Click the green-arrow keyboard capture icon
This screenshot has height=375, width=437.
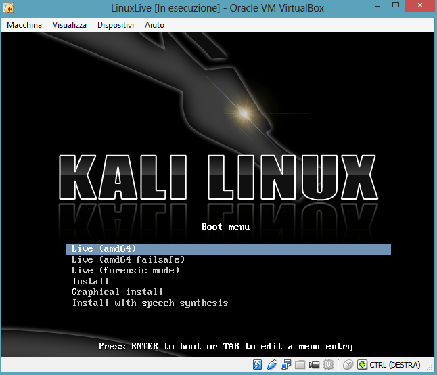pyautogui.click(x=362, y=365)
